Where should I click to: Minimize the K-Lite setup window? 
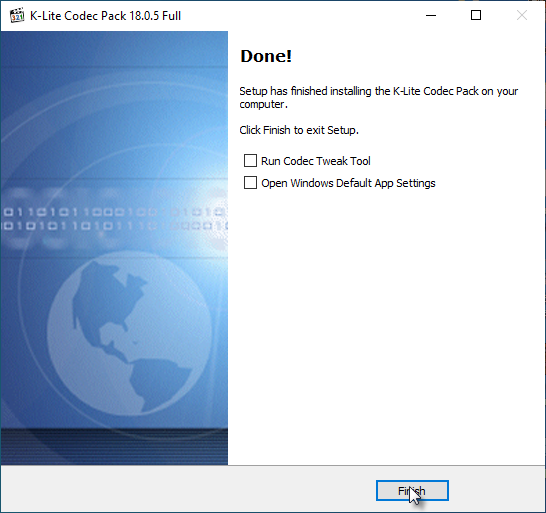pyautogui.click(x=431, y=15)
